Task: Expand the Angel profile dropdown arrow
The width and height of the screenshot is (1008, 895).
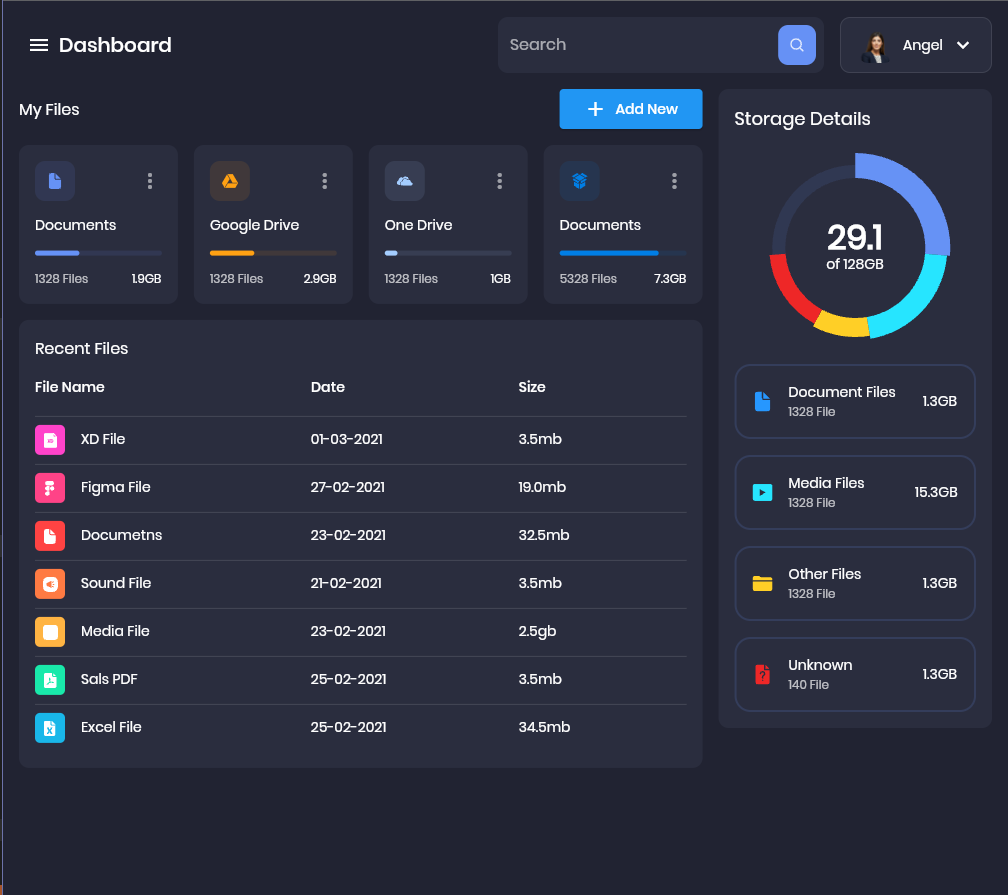Action: point(962,45)
